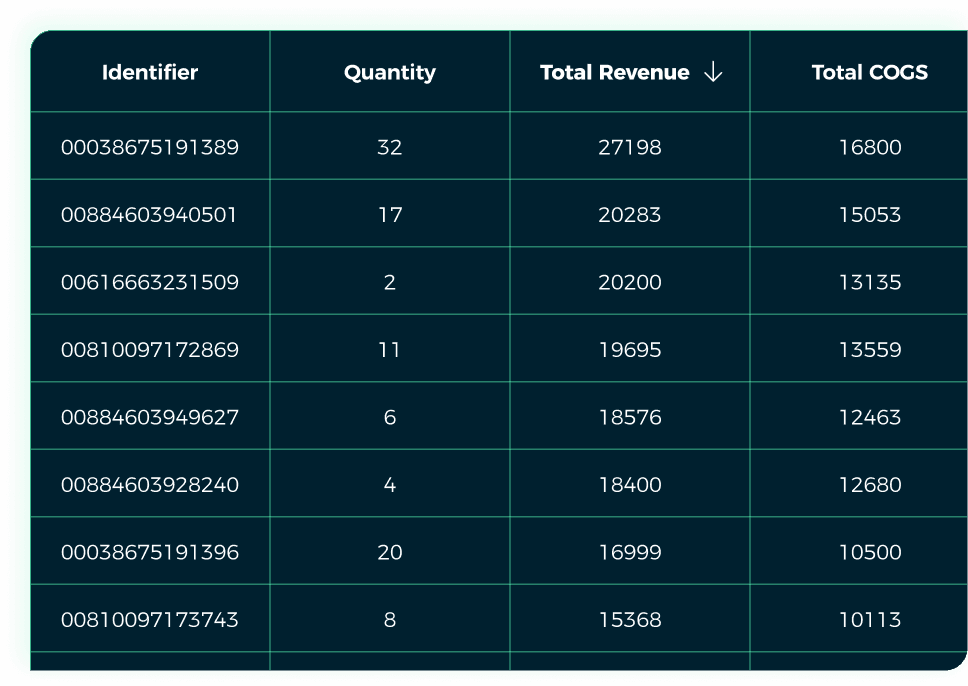Click the revenue value 16999
The width and height of the screenshot is (968, 686).
[x=629, y=551]
